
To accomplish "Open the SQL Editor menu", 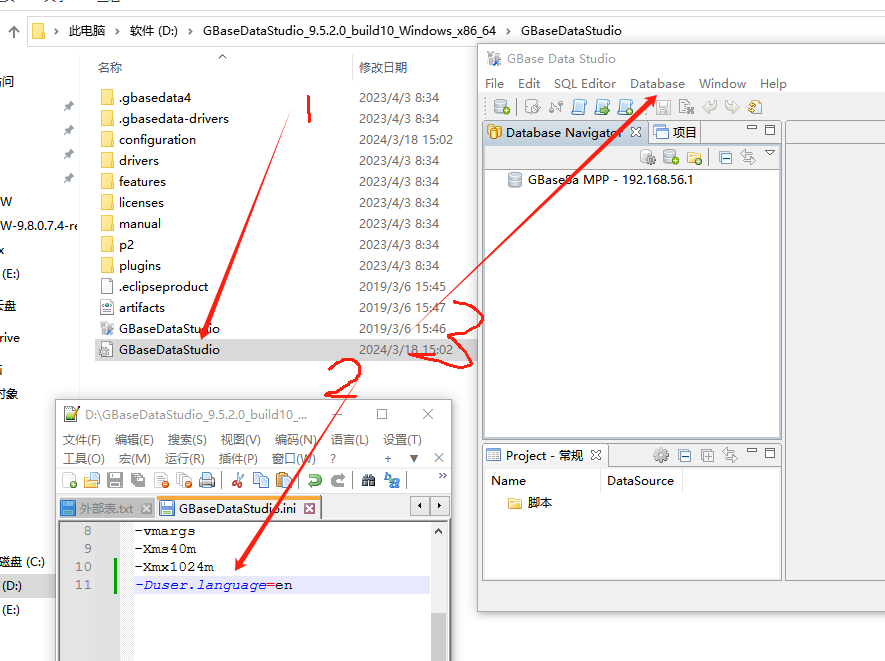I will click(x=585, y=84).
